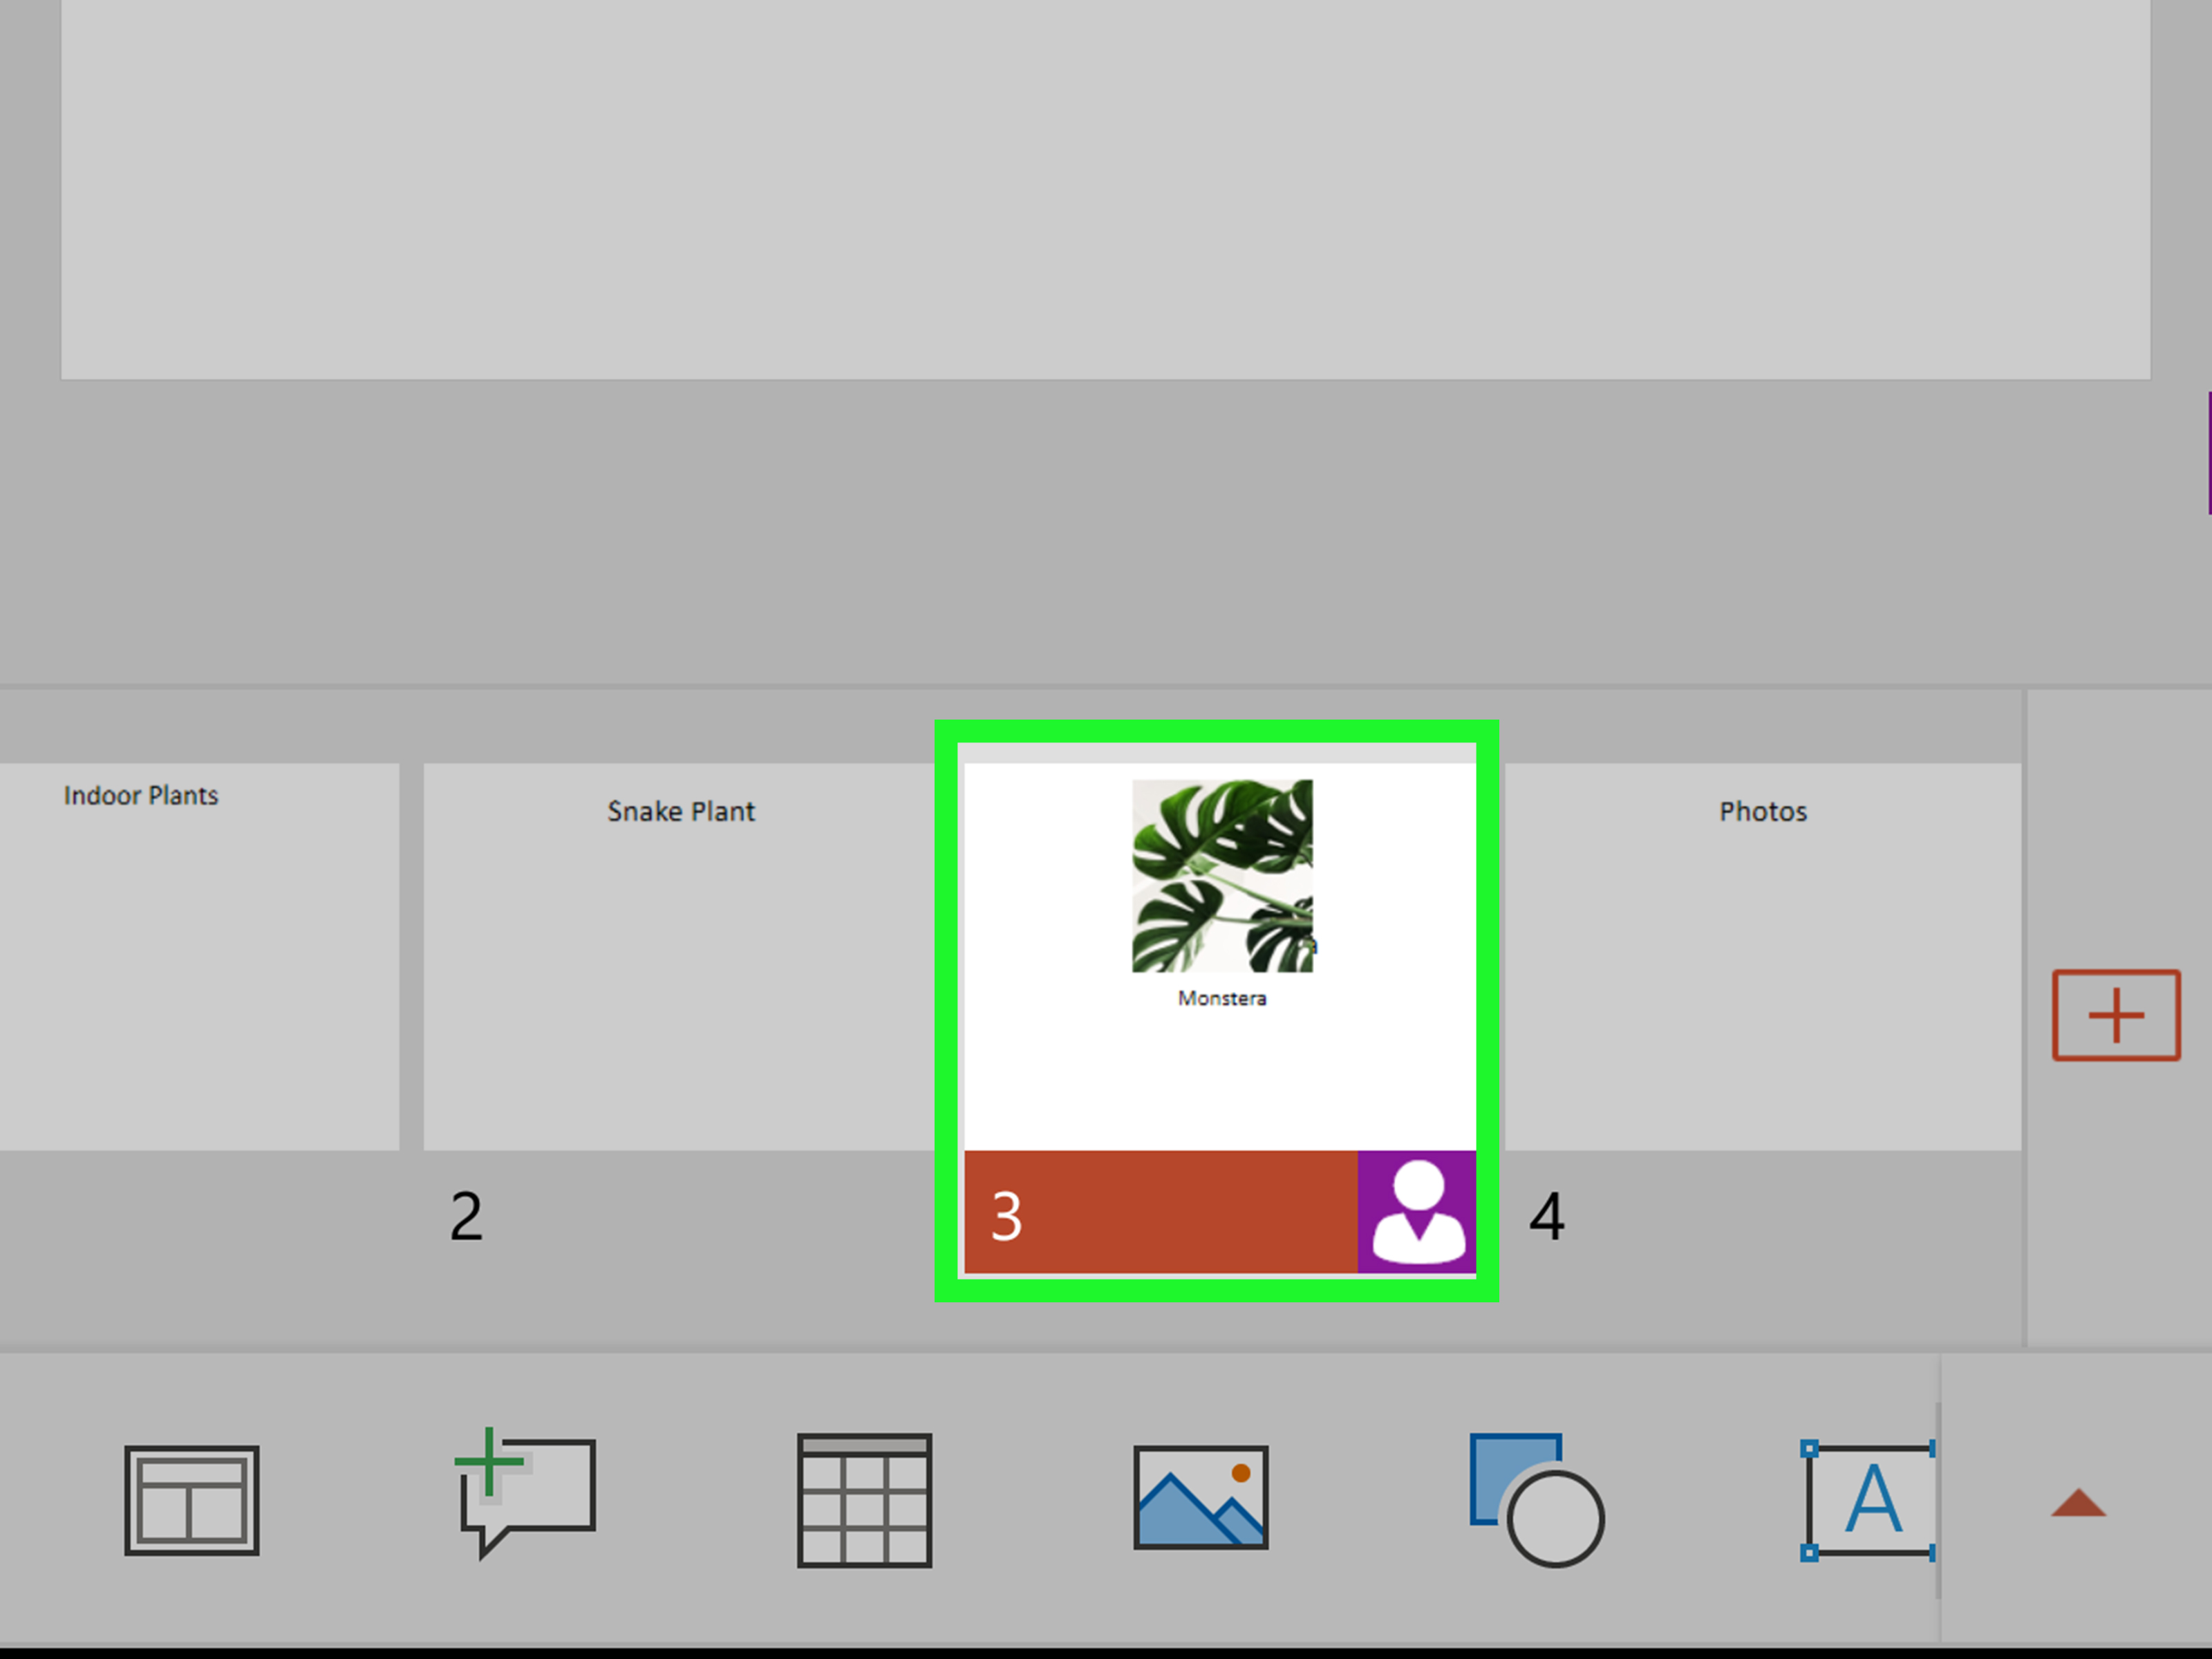Image resolution: width=2212 pixels, height=1659 pixels.
Task: Click the slide number 3 red bar
Action: (x=1160, y=1211)
